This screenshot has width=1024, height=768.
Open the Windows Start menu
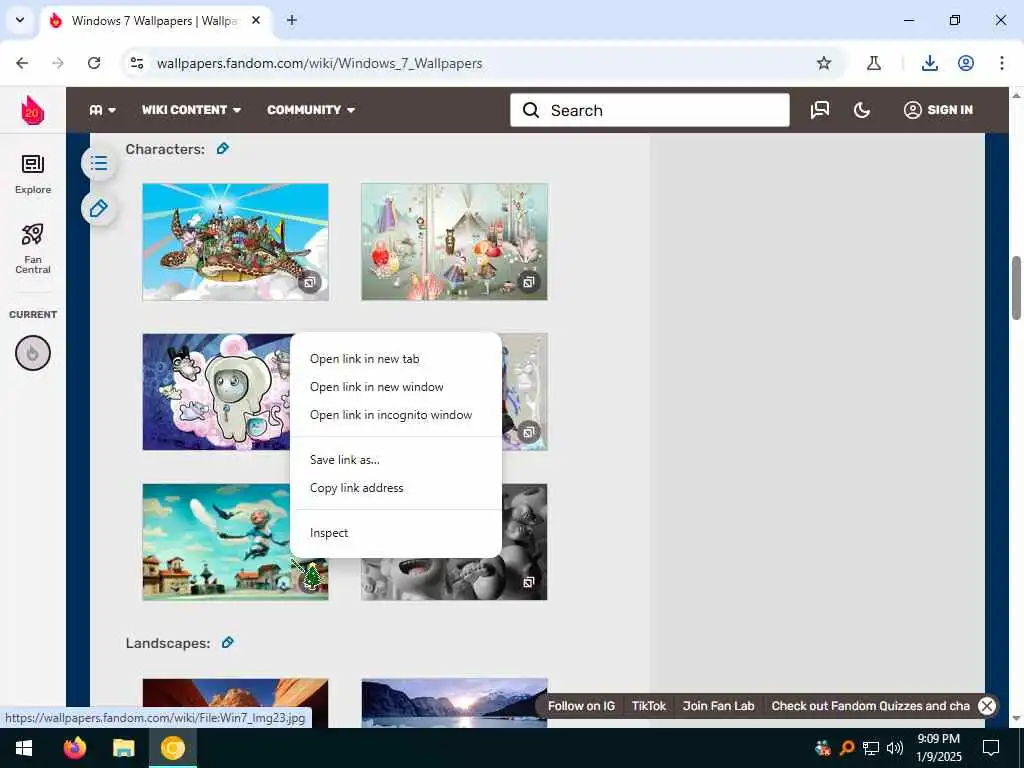coord(24,748)
